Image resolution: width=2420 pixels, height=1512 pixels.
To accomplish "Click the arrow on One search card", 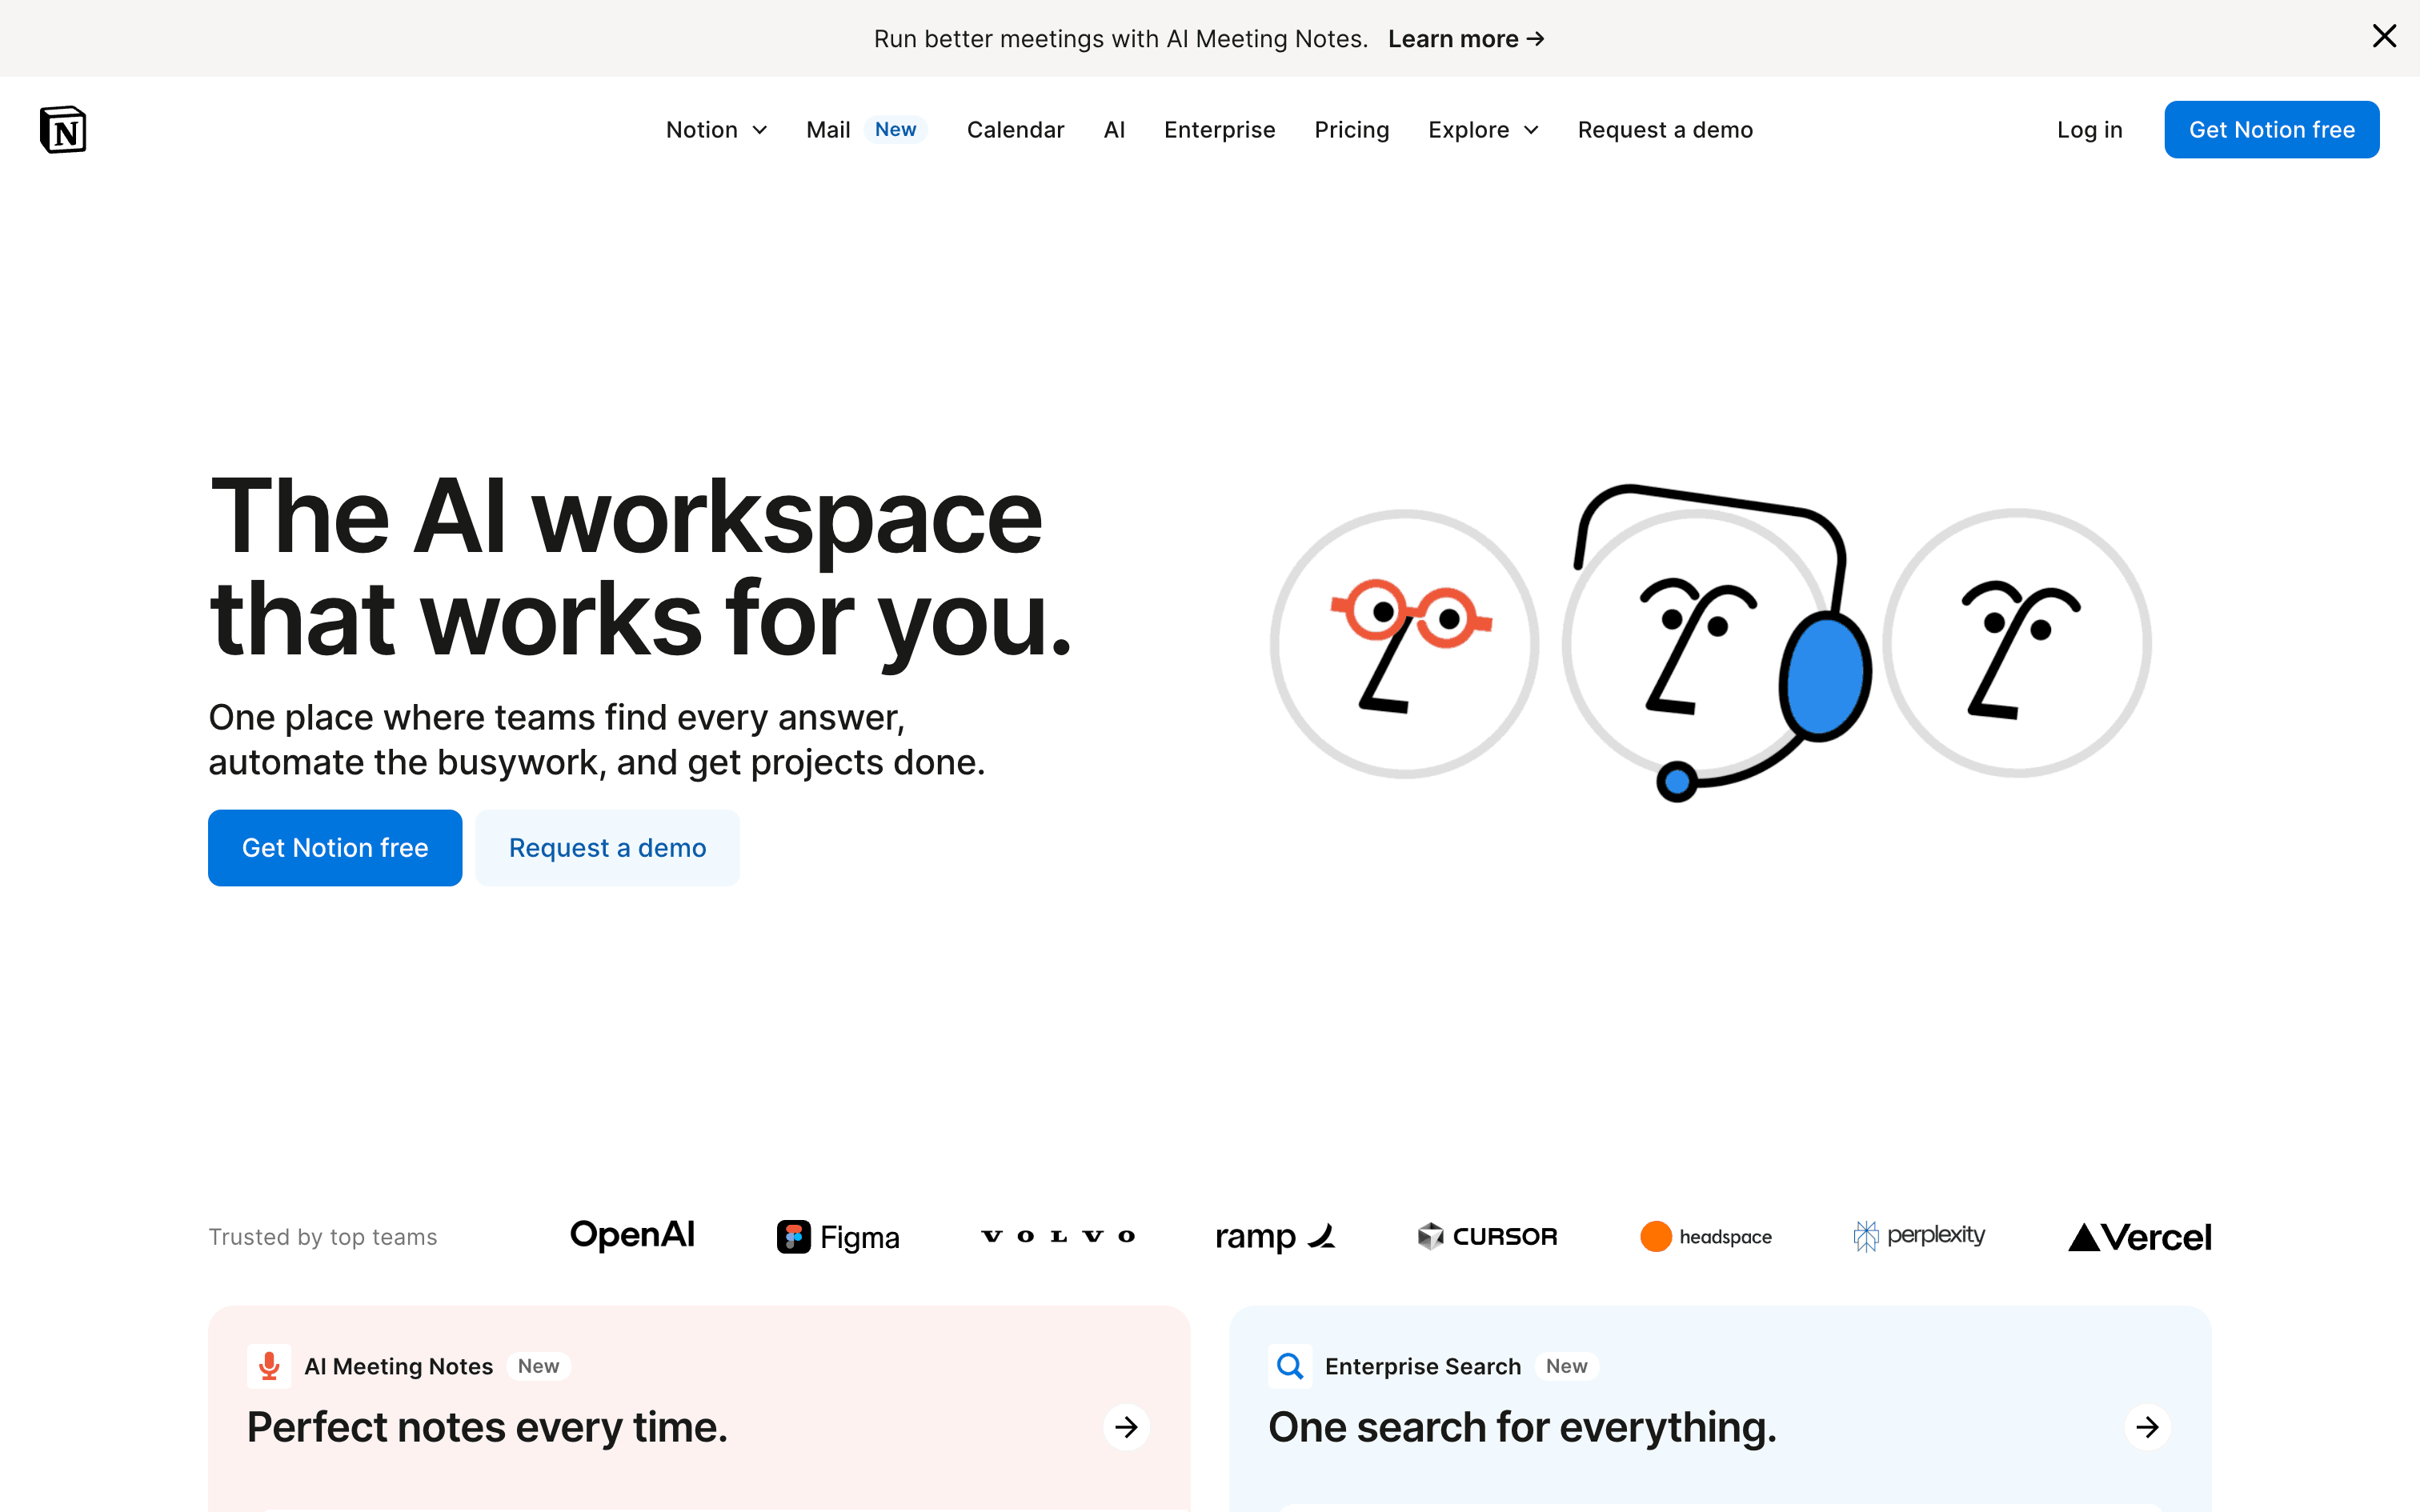I will (2147, 1427).
